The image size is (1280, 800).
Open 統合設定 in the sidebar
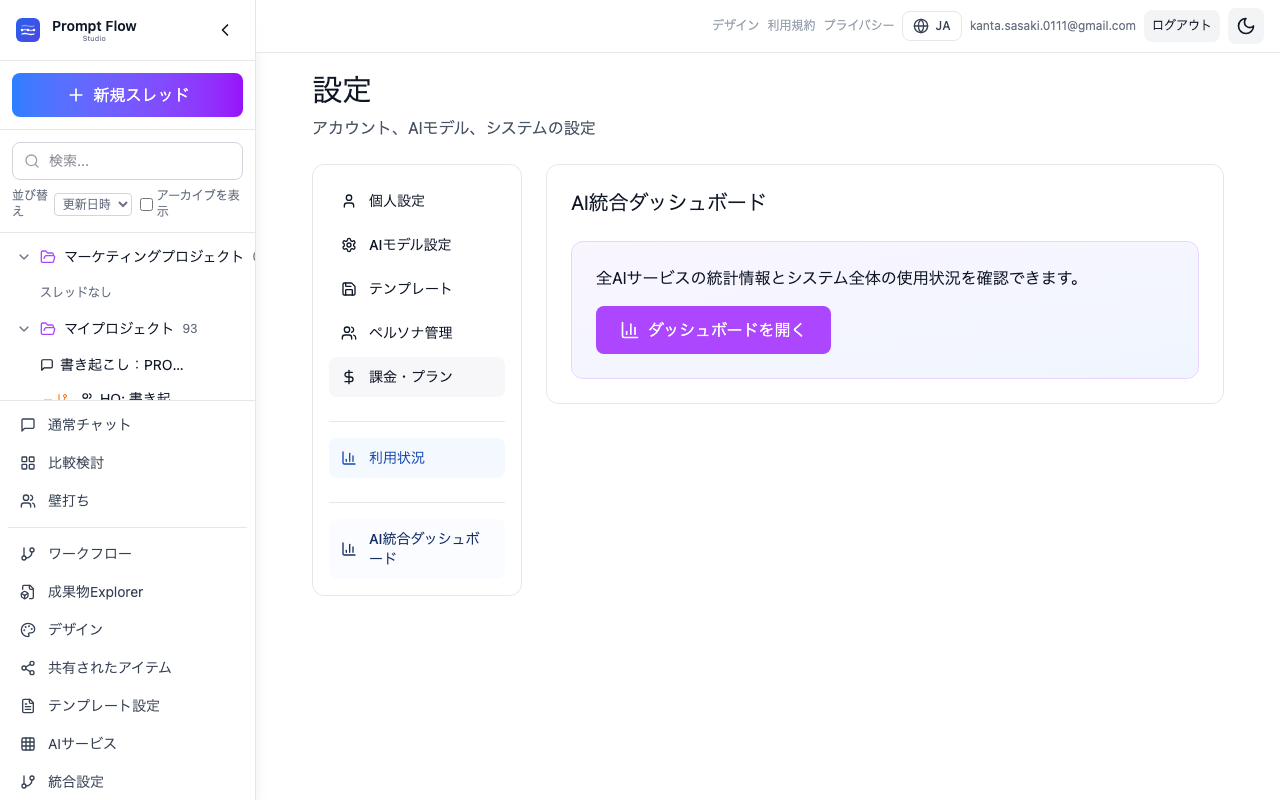coord(127,782)
